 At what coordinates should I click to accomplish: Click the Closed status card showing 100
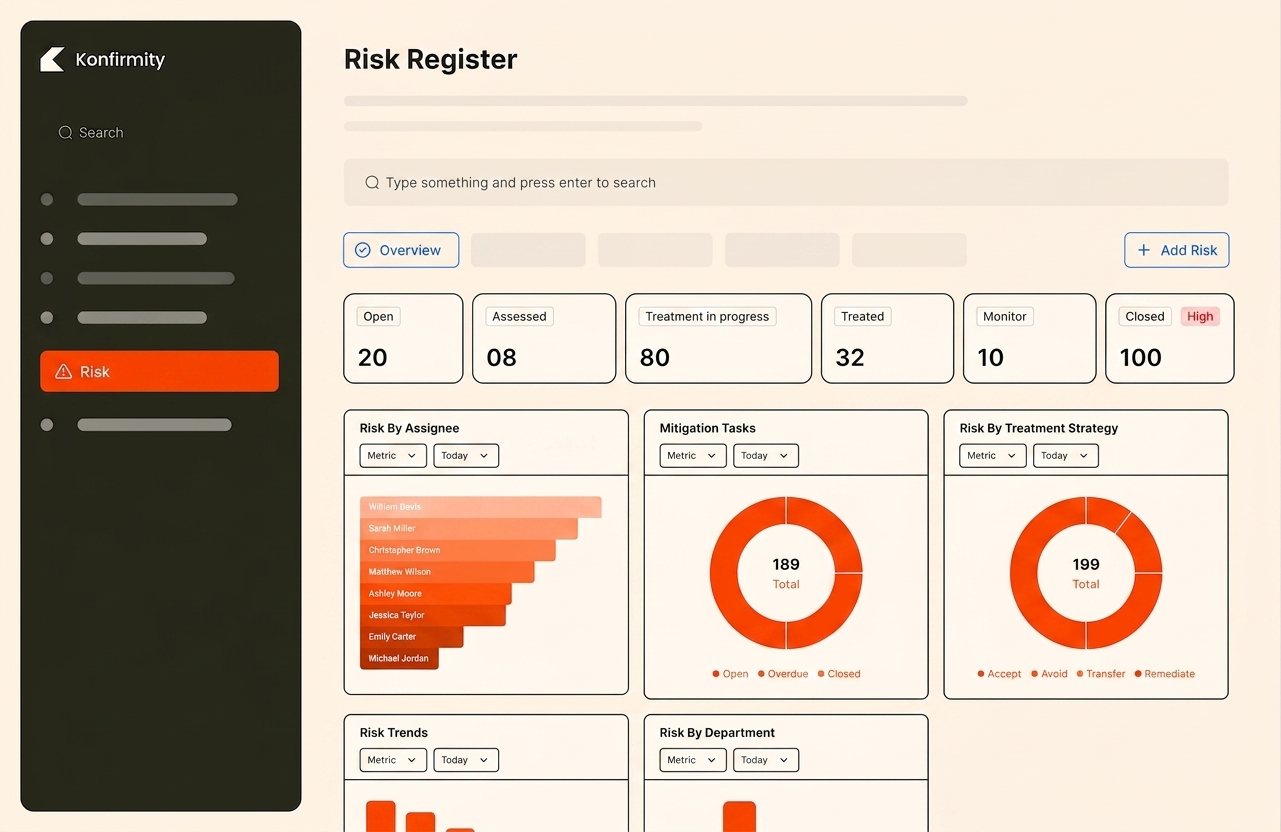1170,338
